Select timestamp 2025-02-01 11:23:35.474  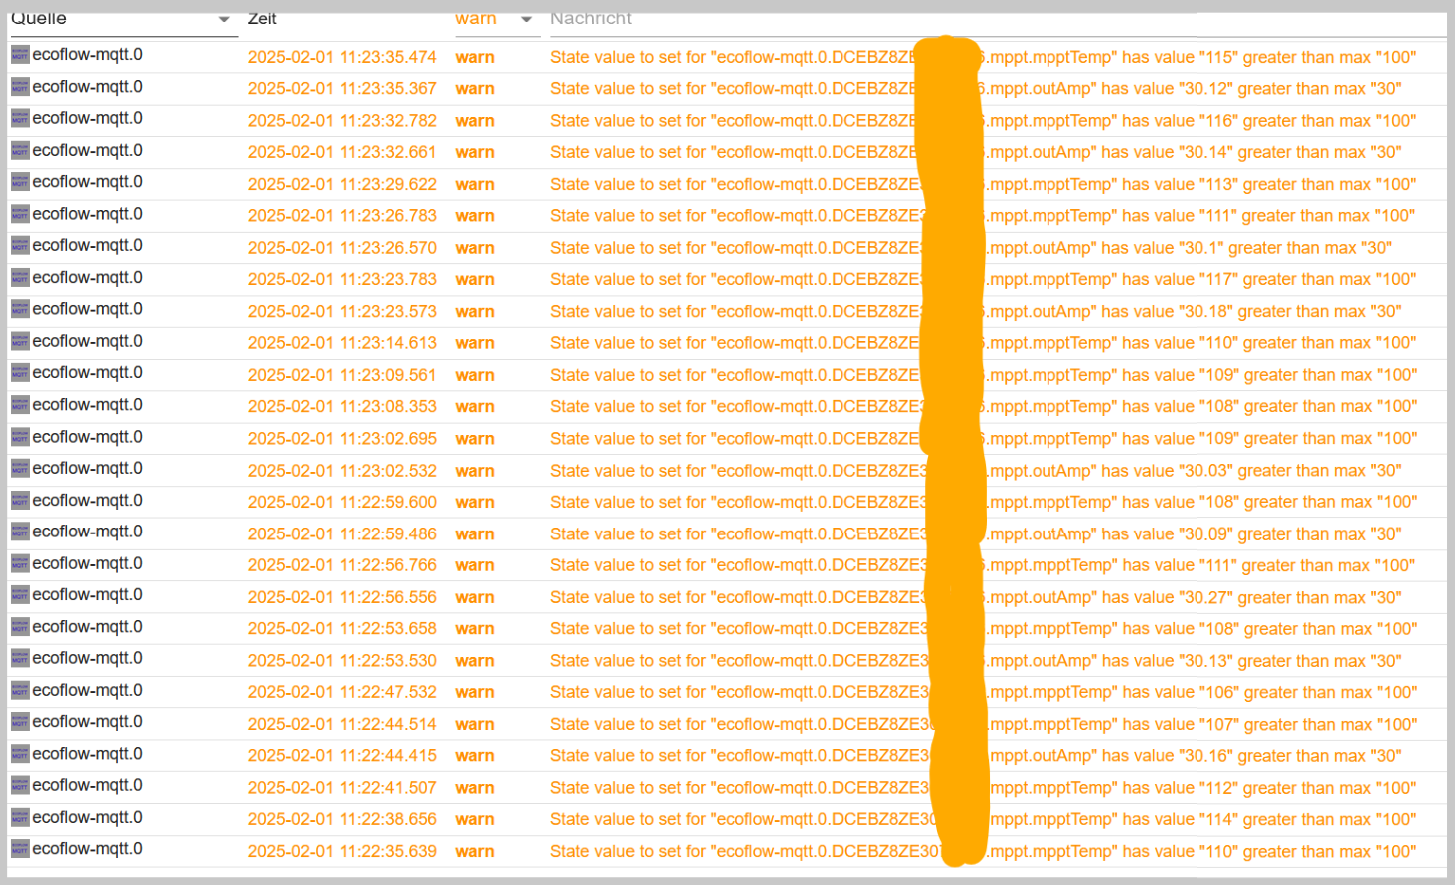point(342,58)
